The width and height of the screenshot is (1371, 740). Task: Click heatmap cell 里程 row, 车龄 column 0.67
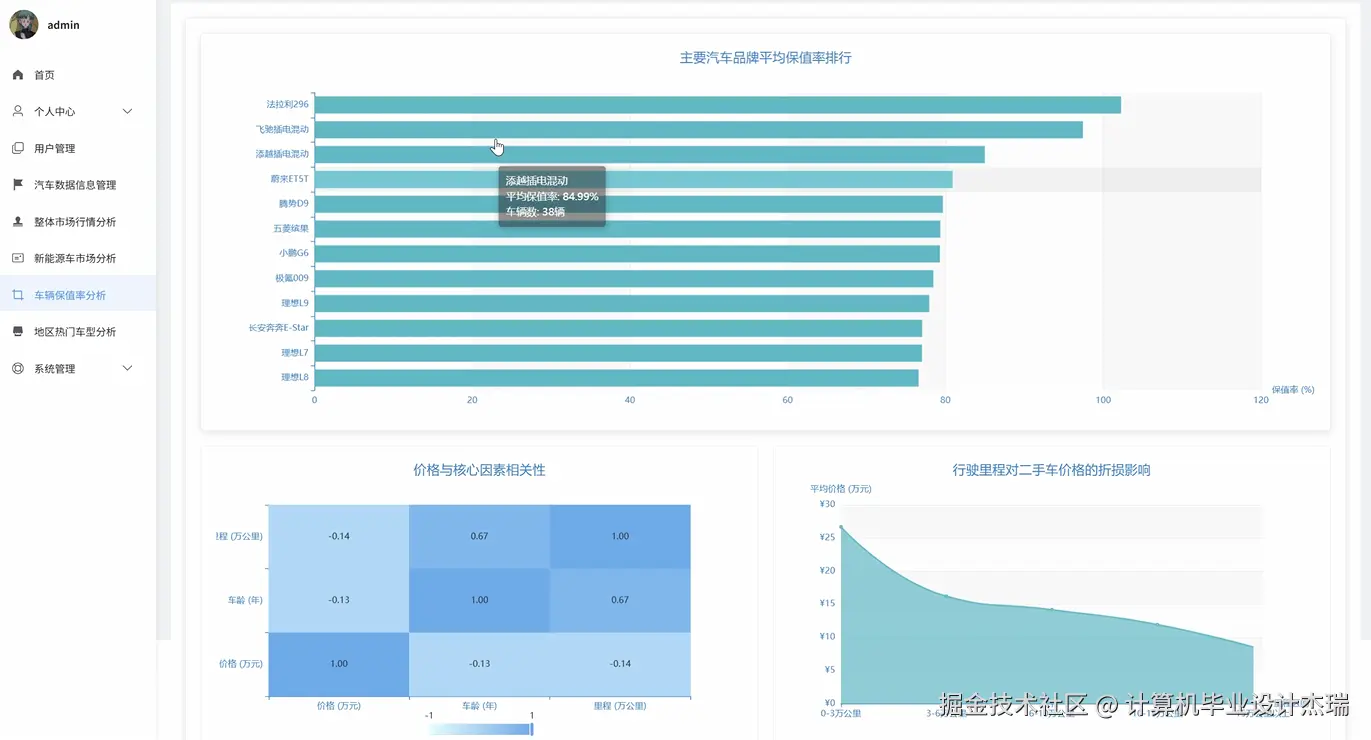coord(479,536)
